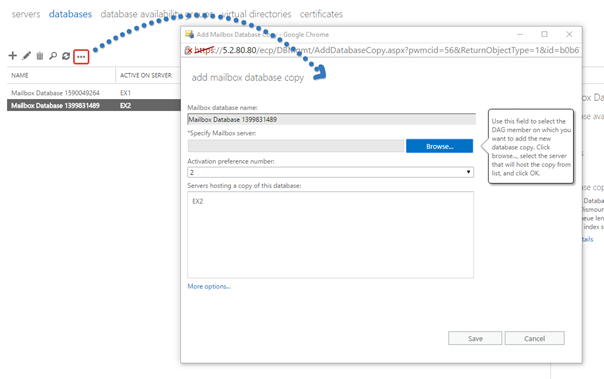604x379 pixels.
Task: Select the virtual directories tab
Action: 257,14
